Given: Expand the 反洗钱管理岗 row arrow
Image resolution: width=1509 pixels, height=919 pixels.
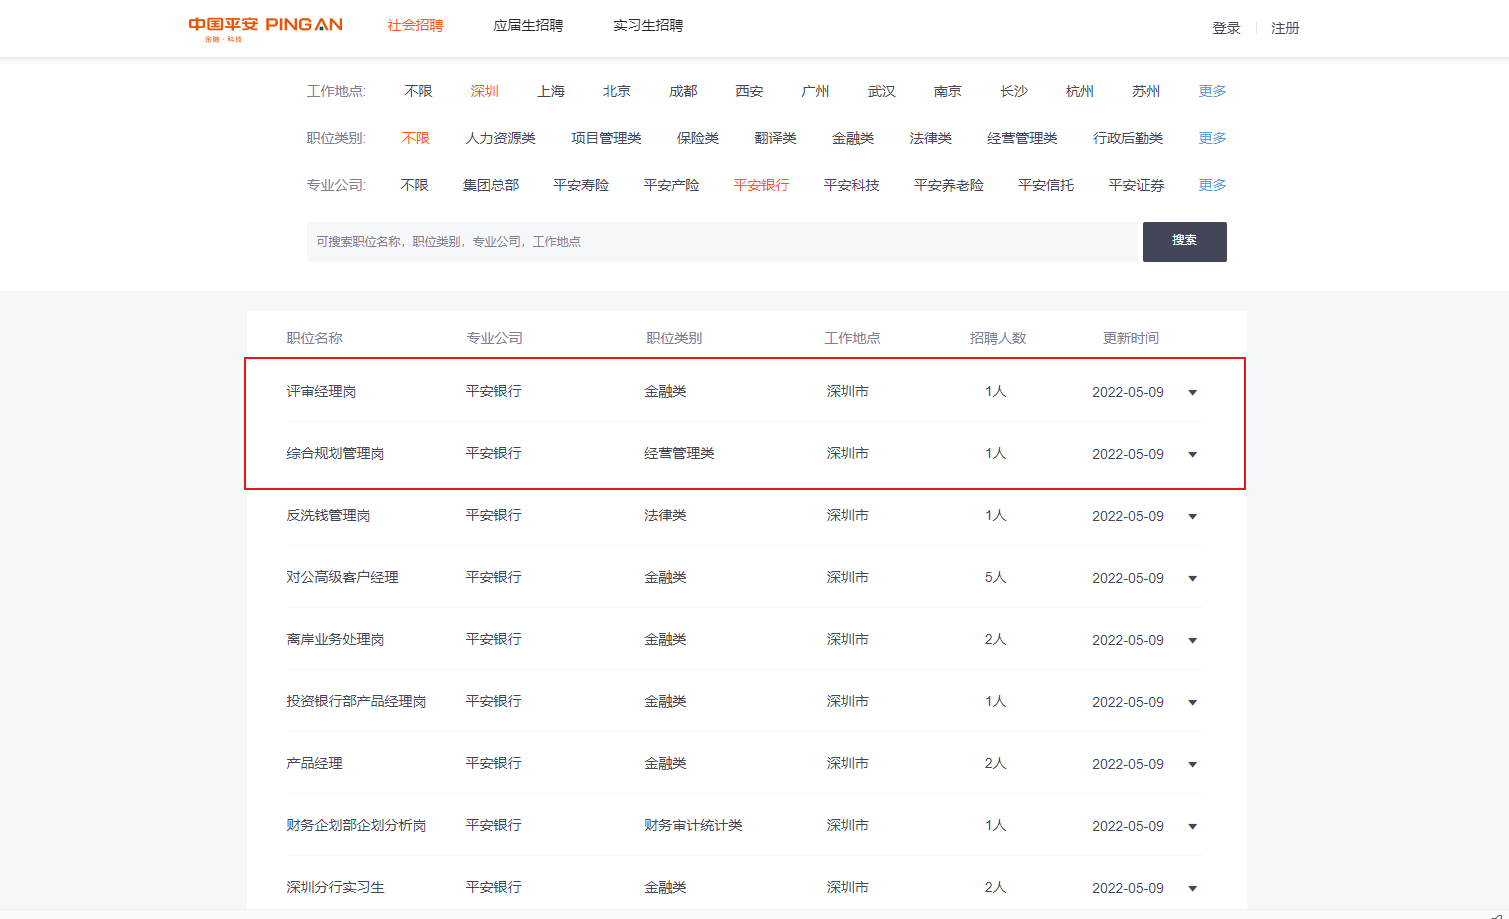Looking at the screenshot, I should point(1192,517).
